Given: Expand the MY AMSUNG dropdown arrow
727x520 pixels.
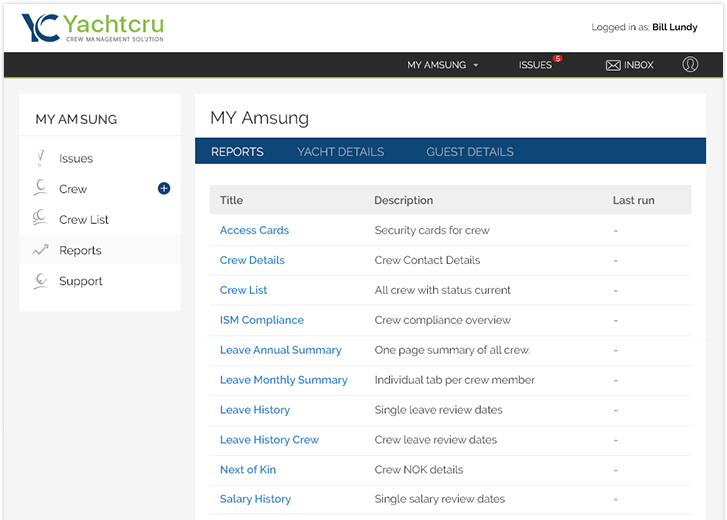Looking at the screenshot, I should point(476,65).
